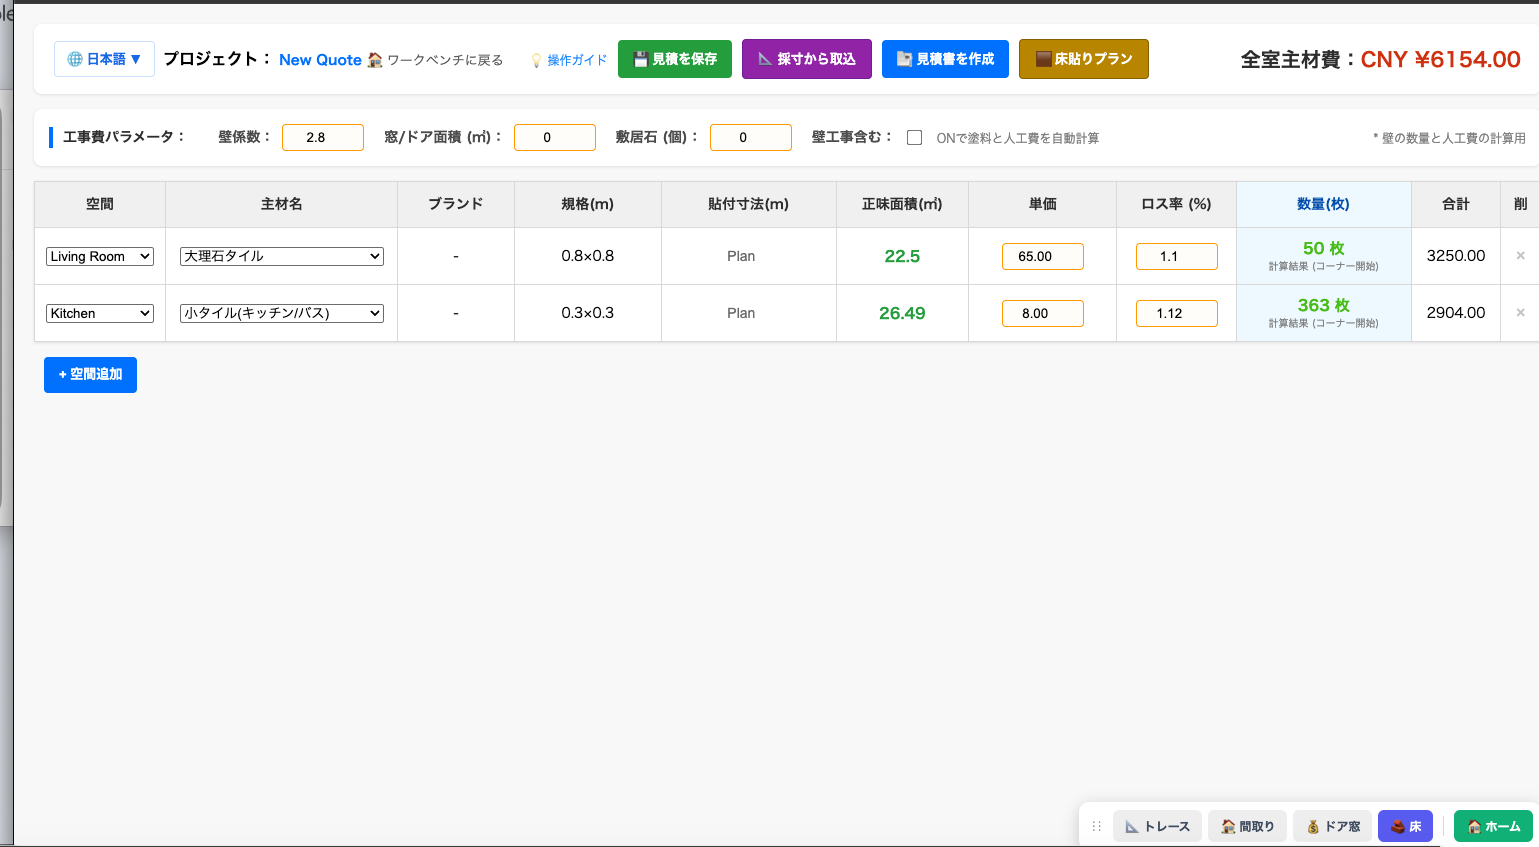Edit the 8.00 unit price field
The image size is (1539, 847).
click(1043, 313)
